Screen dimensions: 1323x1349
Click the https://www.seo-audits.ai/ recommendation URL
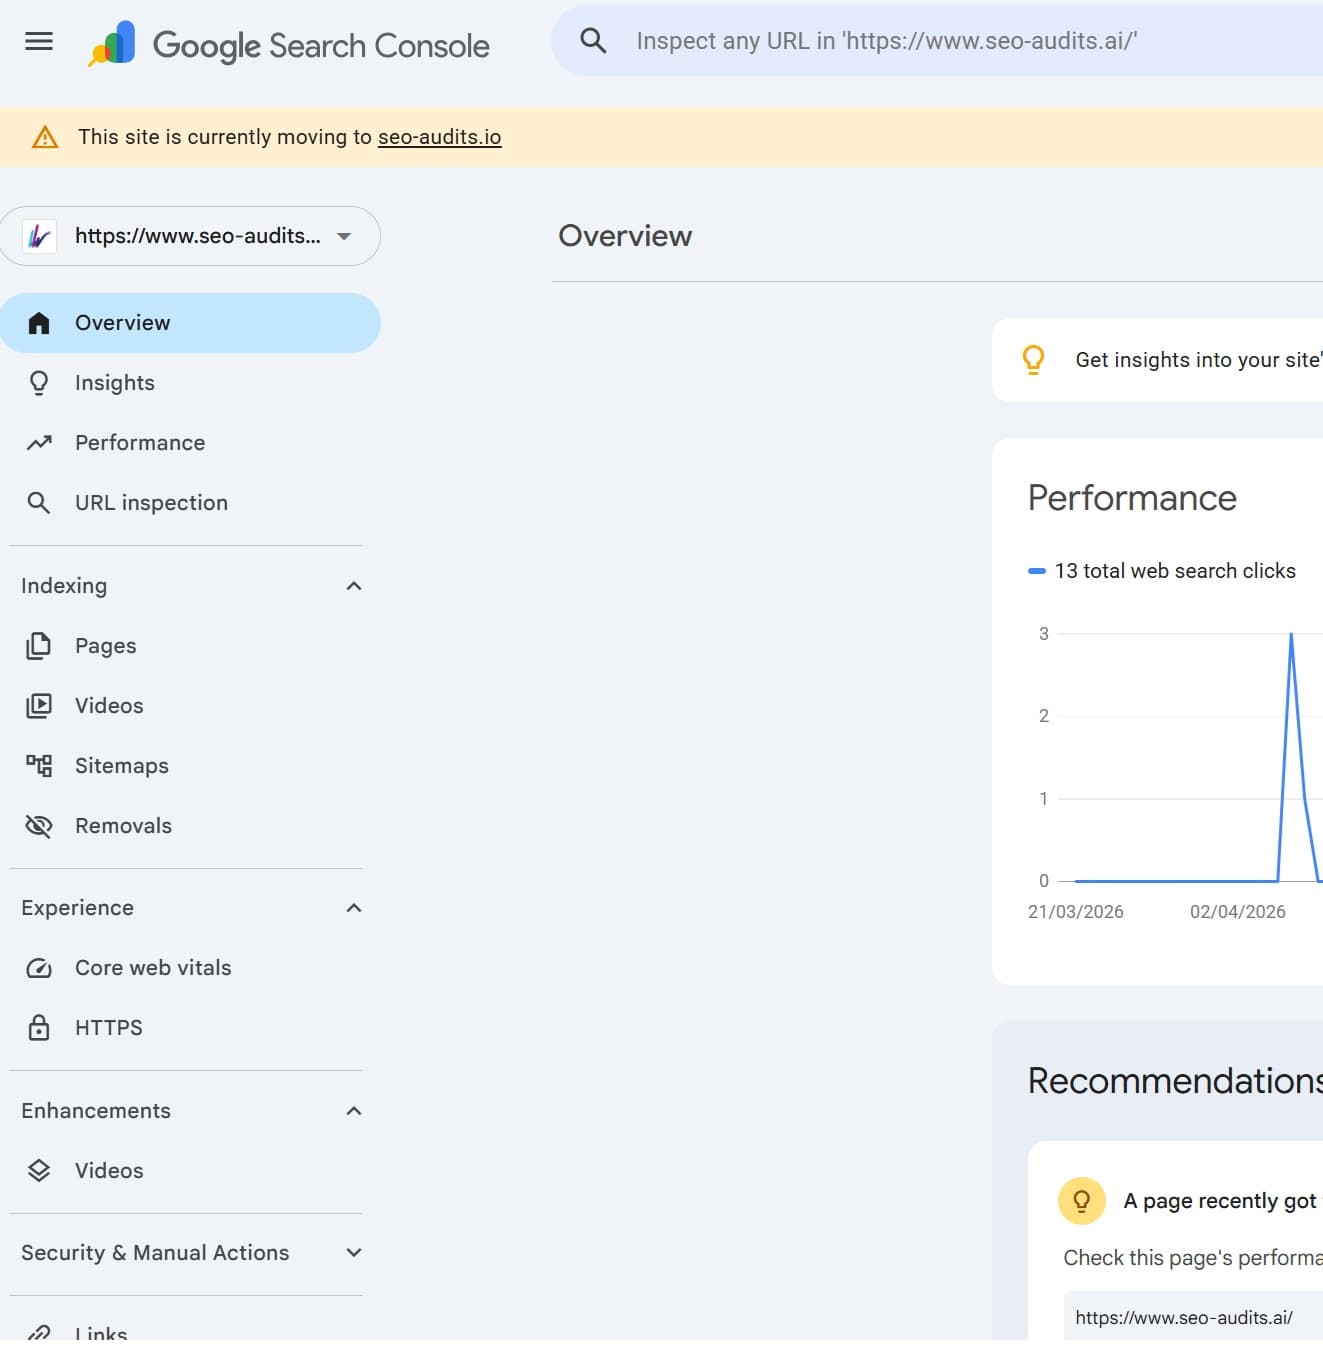[1184, 1318]
